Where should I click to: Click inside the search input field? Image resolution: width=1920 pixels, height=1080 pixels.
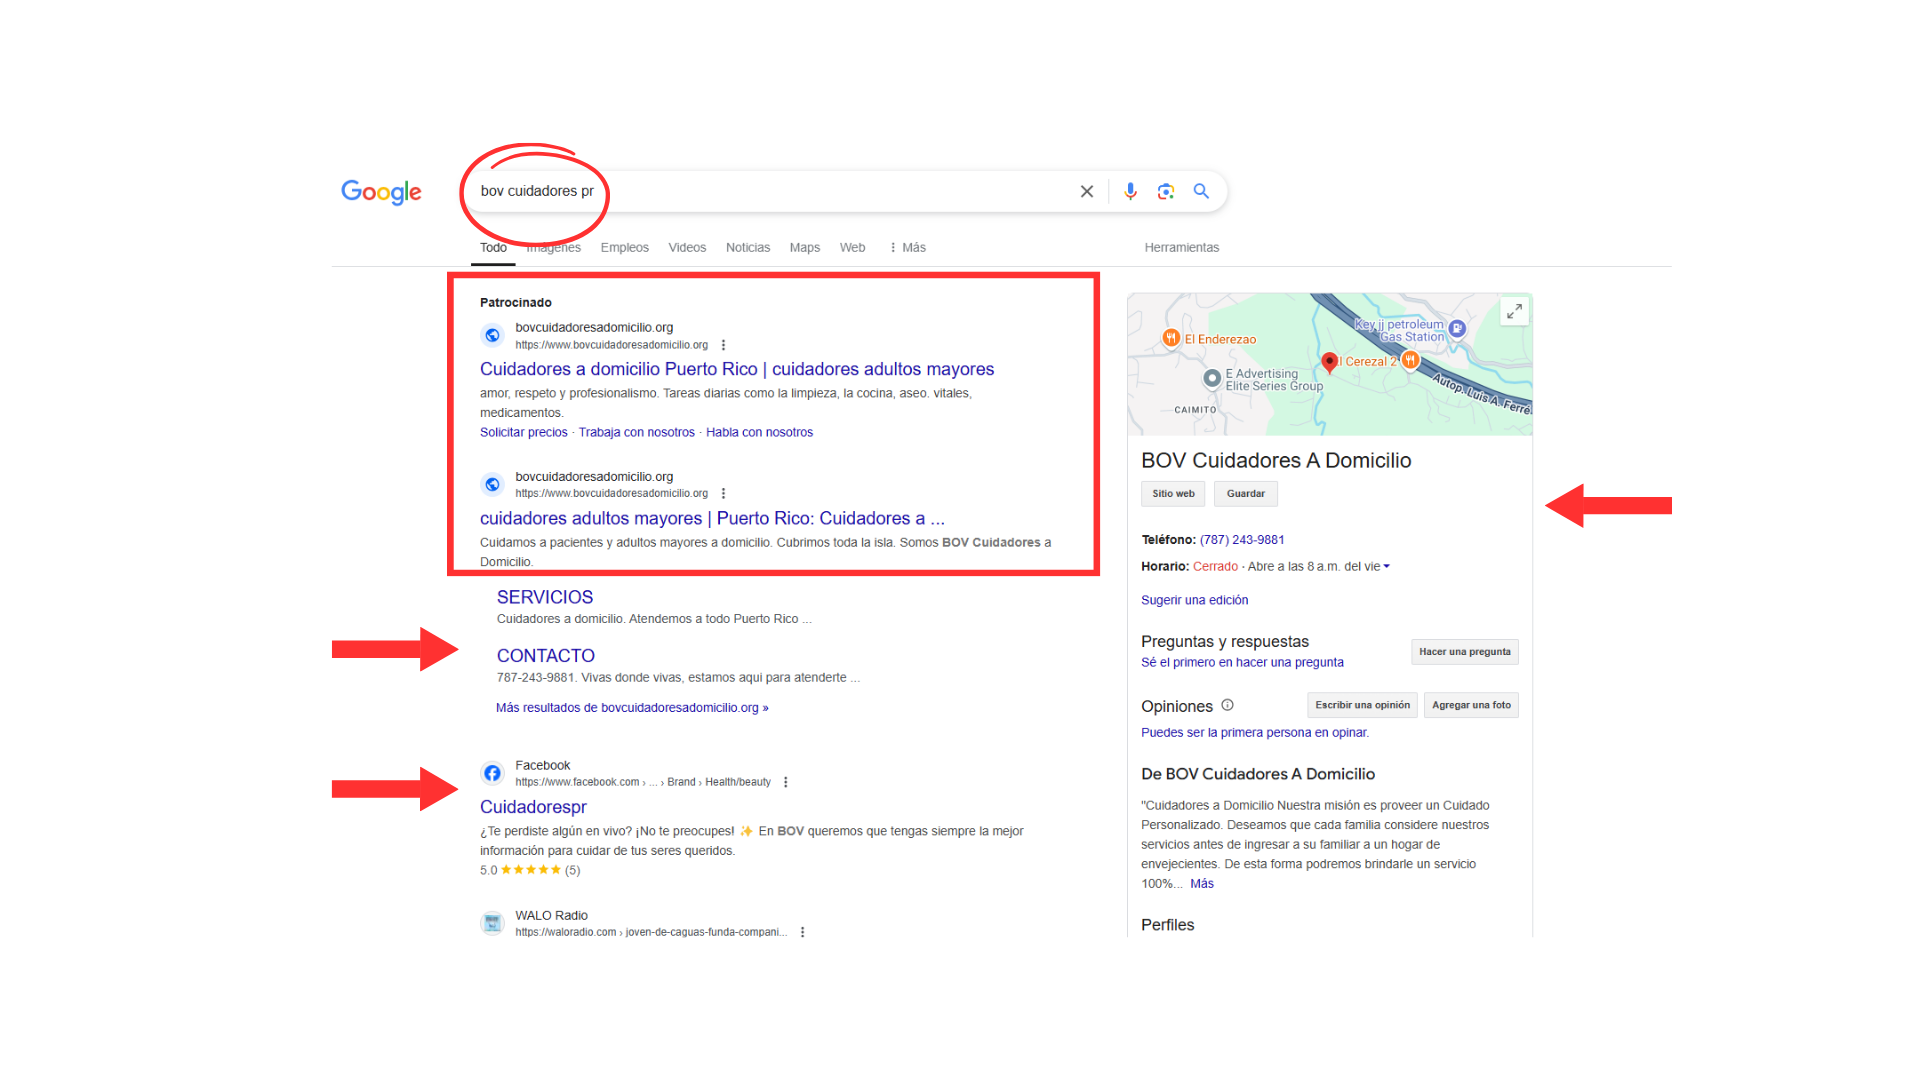800,191
